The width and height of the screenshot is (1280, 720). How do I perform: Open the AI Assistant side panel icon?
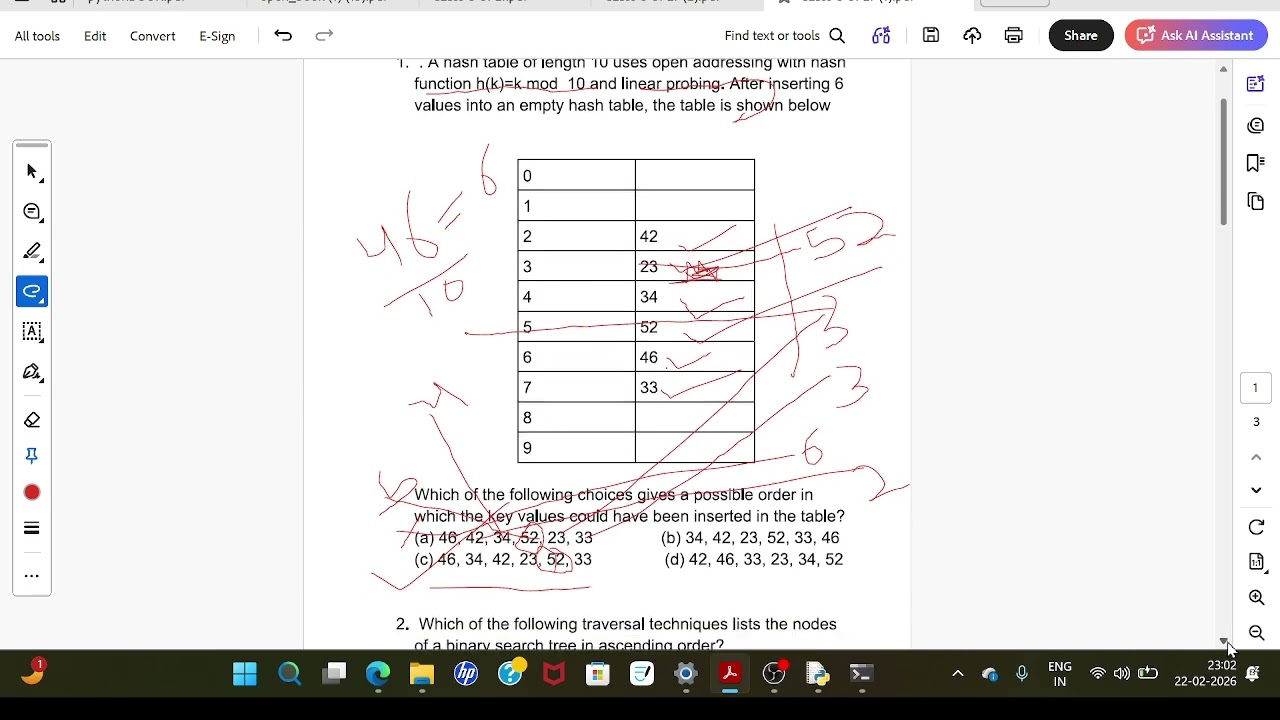pyautogui.click(x=1256, y=85)
